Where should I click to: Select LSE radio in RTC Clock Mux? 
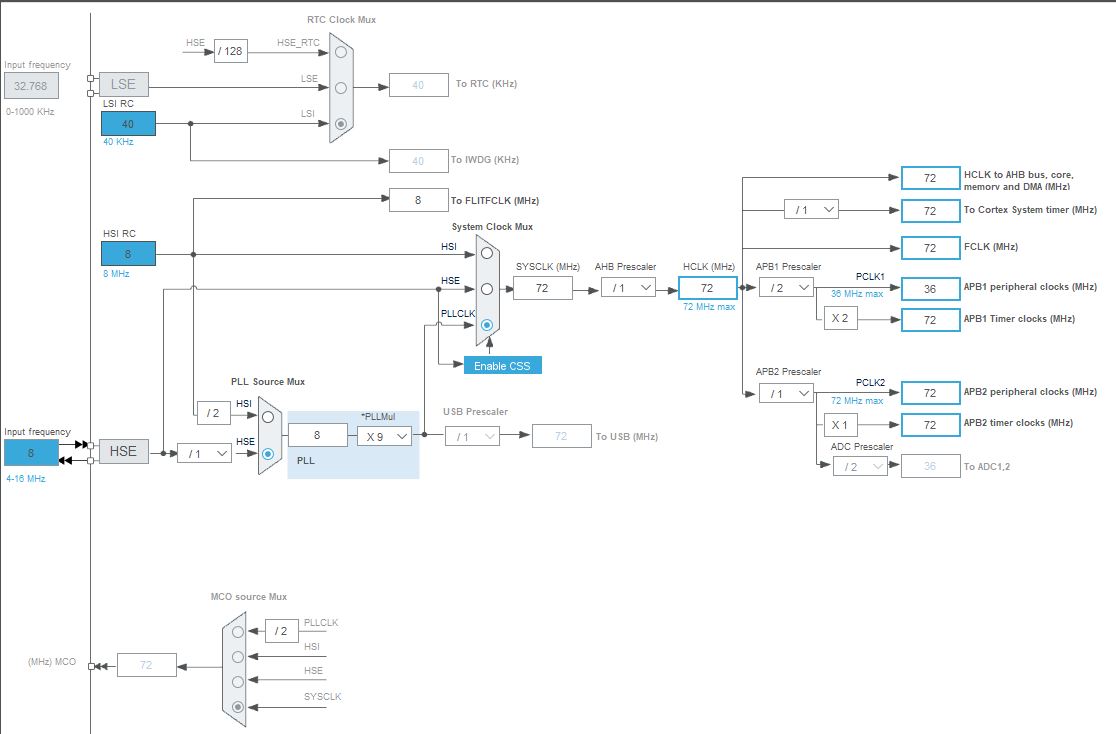tap(341, 88)
